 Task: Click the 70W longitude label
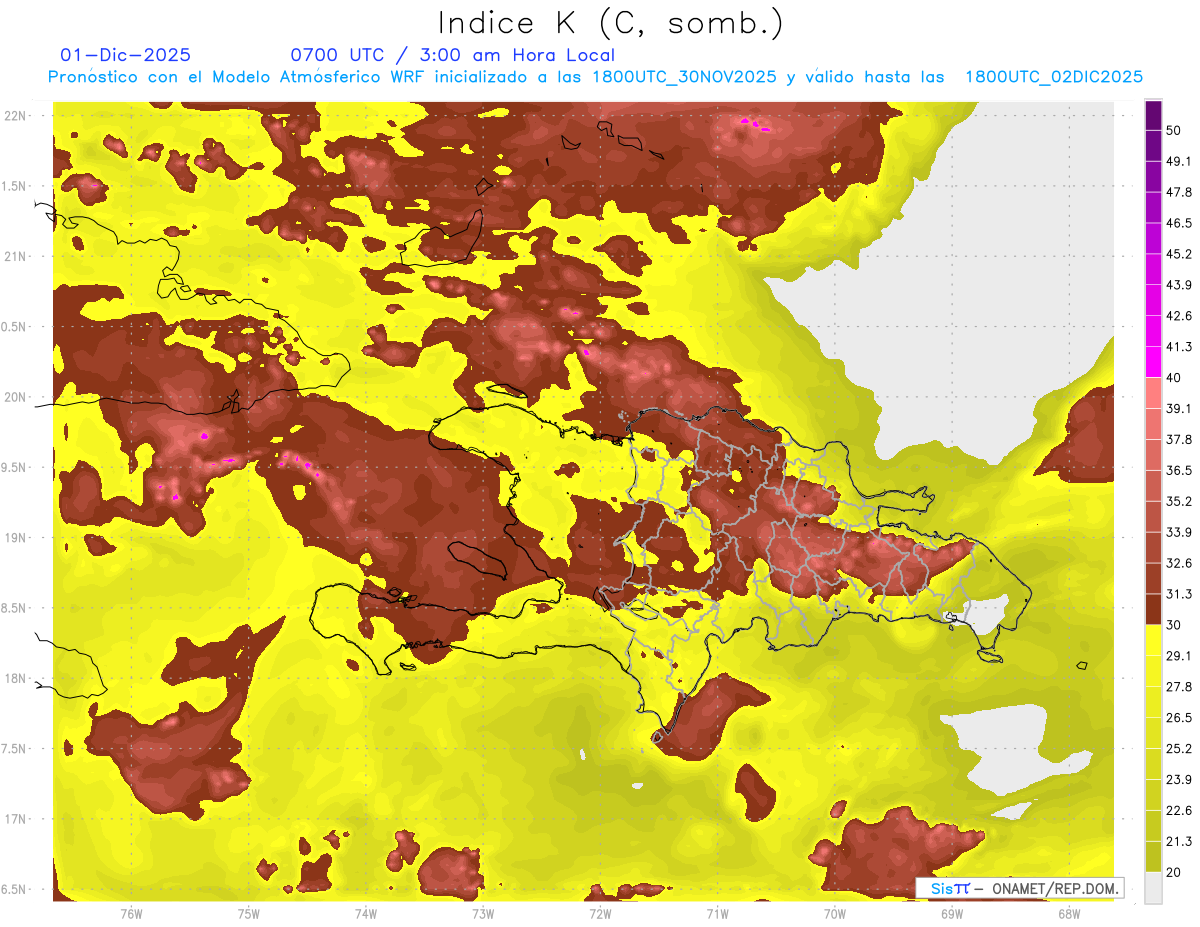pyautogui.click(x=834, y=914)
